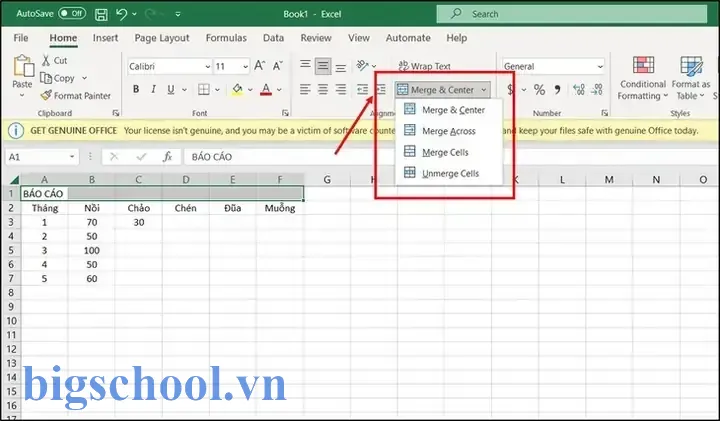Toggle the AutoSave switch
This screenshot has width=720, height=421.
click(x=72, y=13)
